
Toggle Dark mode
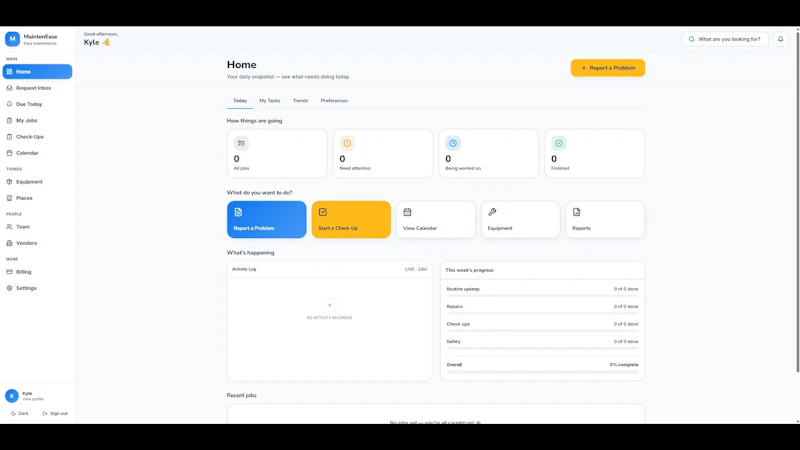coord(20,413)
